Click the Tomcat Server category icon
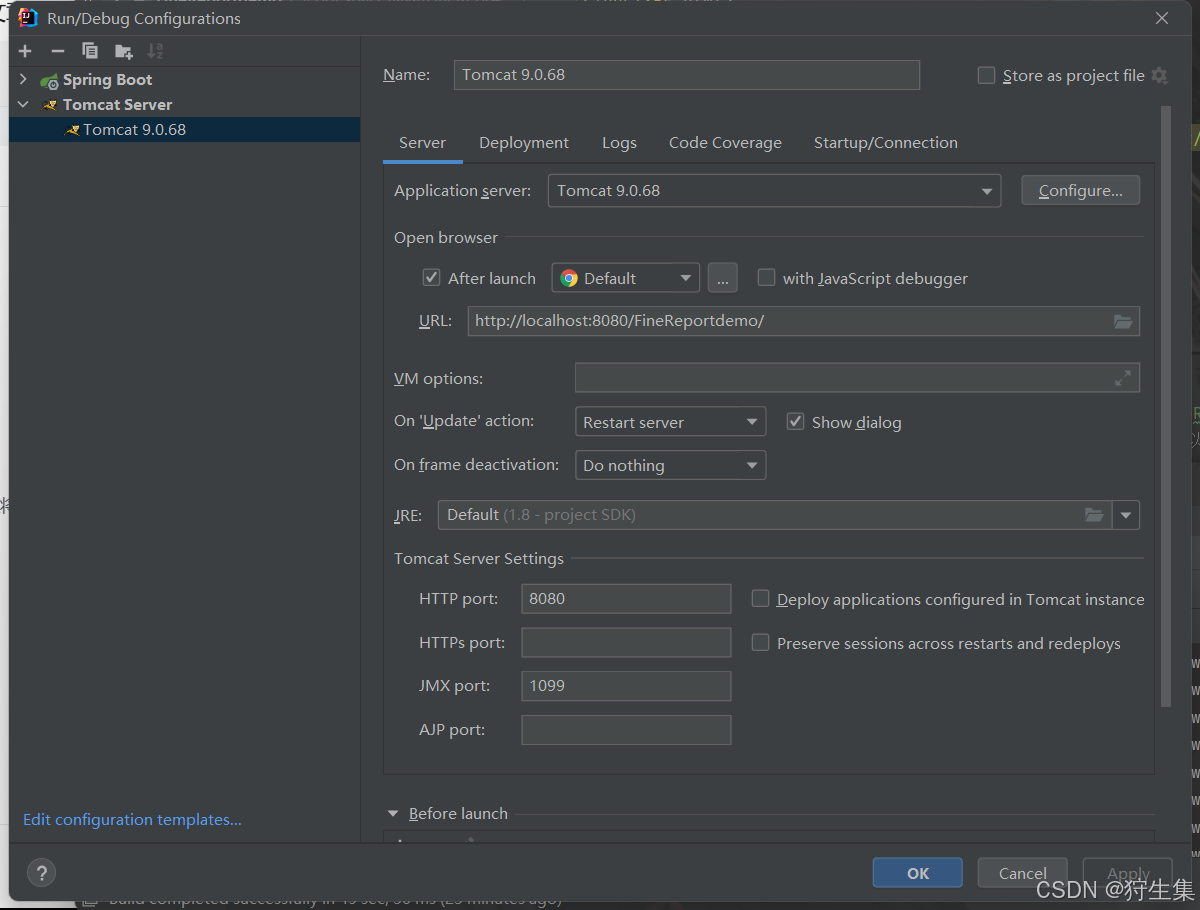The height and width of the screenshot is (910, 1200). [49, 105]
